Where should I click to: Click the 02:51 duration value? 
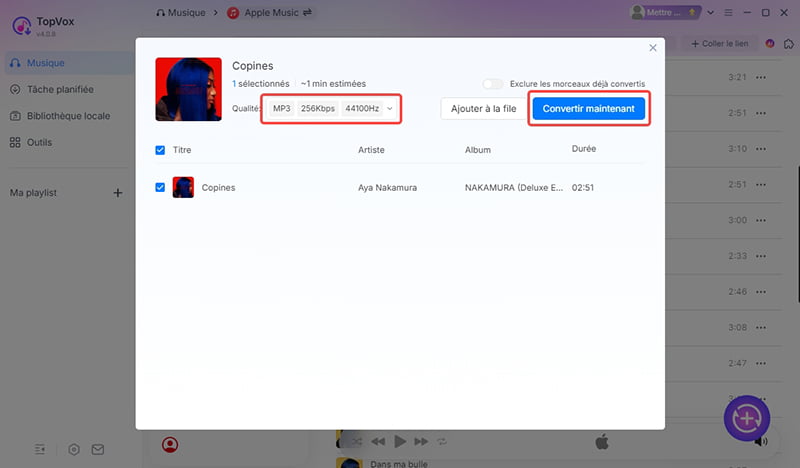point(583,188)
